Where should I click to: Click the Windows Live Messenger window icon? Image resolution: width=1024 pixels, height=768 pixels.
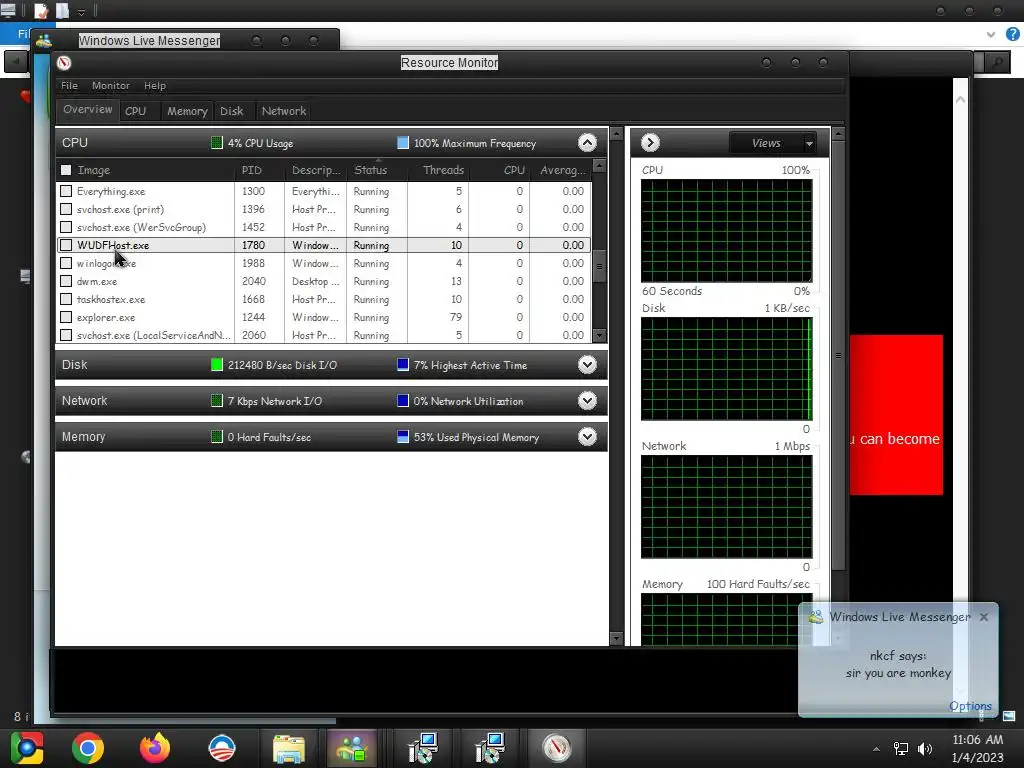tap(44, 40)
